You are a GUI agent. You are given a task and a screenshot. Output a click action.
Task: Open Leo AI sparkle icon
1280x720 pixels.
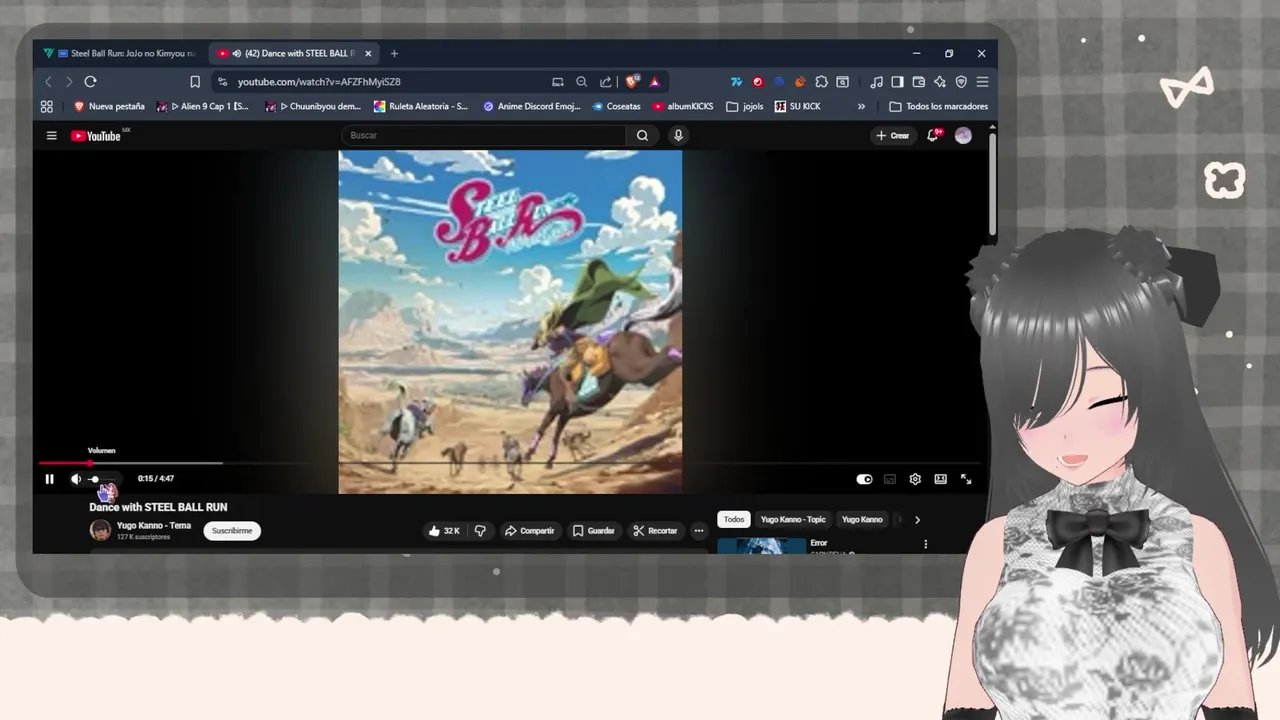click(940, 82)
